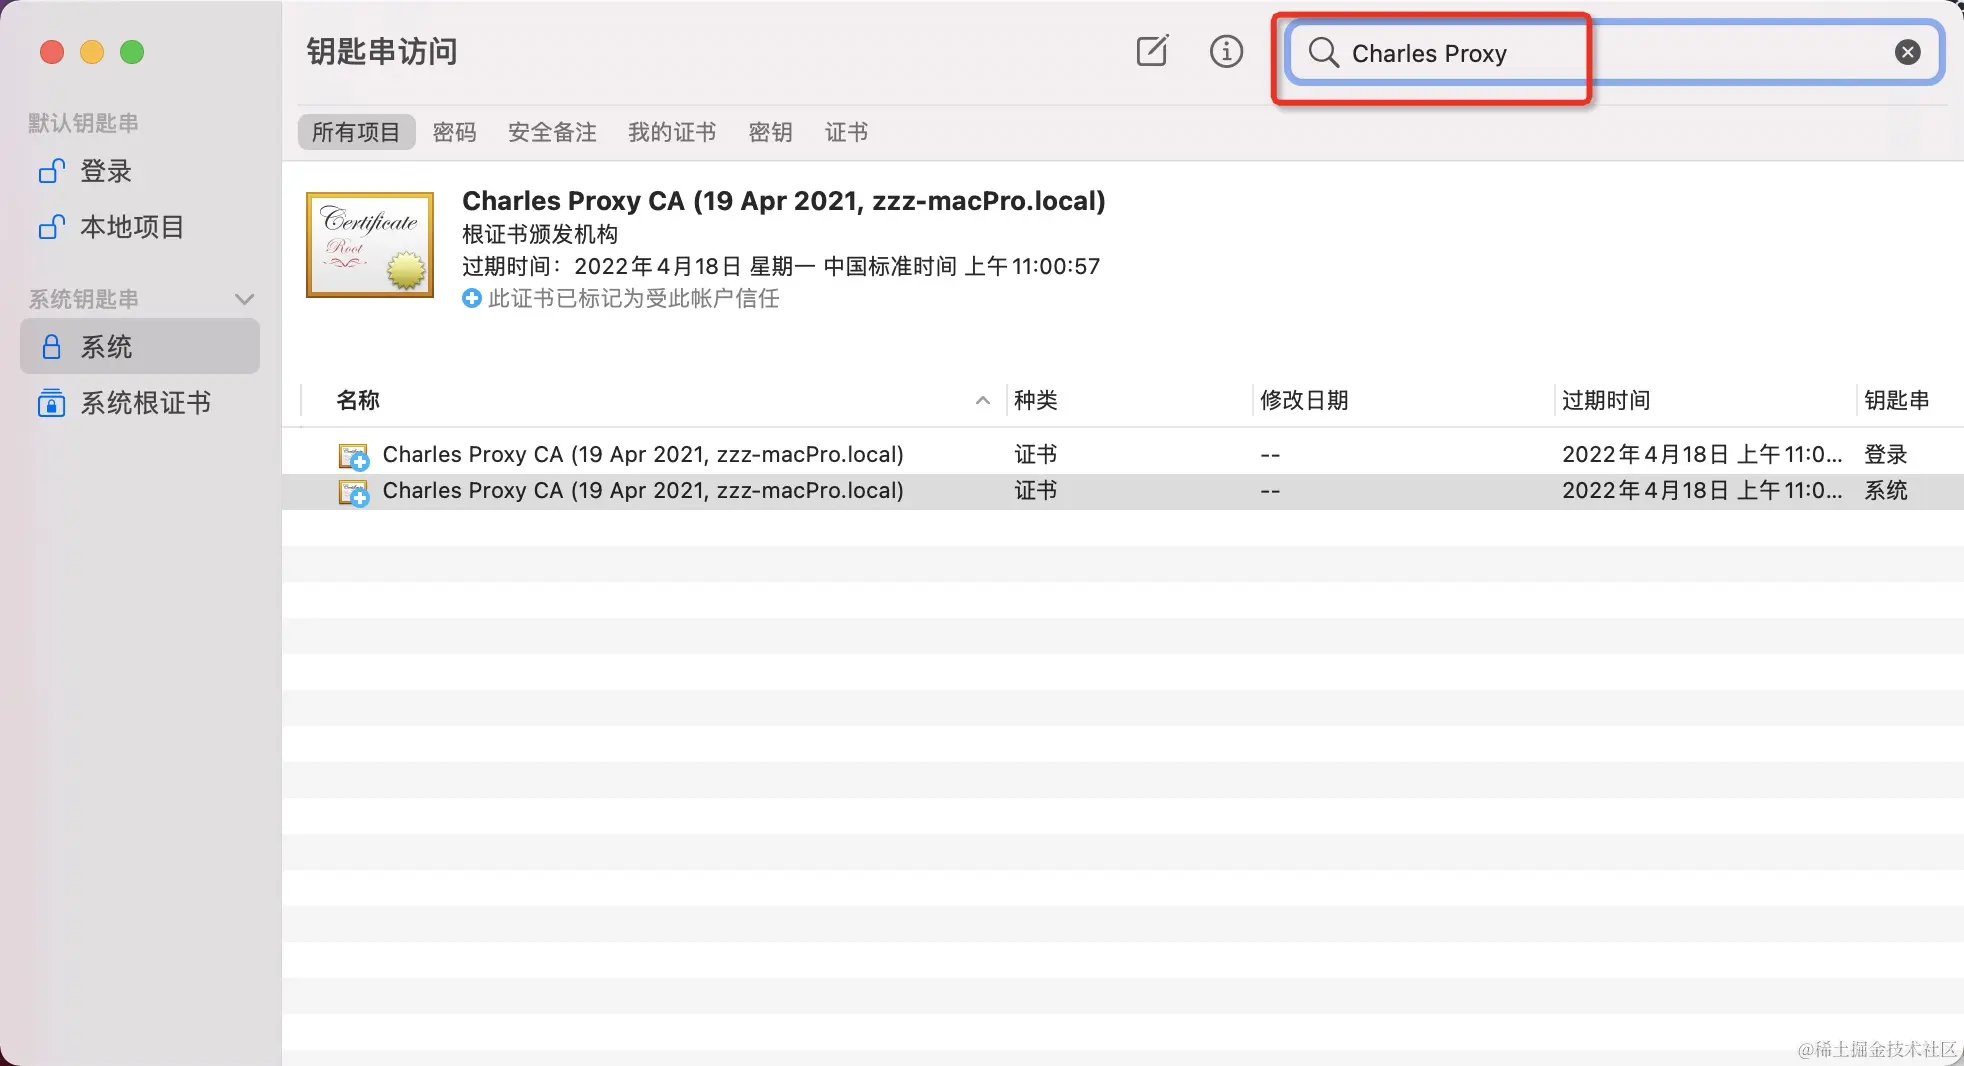This screenshot has width=1964, height=1066.
Task: Sort the list by 种类 column
Action: pyautogui.click(x=1036, y=400)
